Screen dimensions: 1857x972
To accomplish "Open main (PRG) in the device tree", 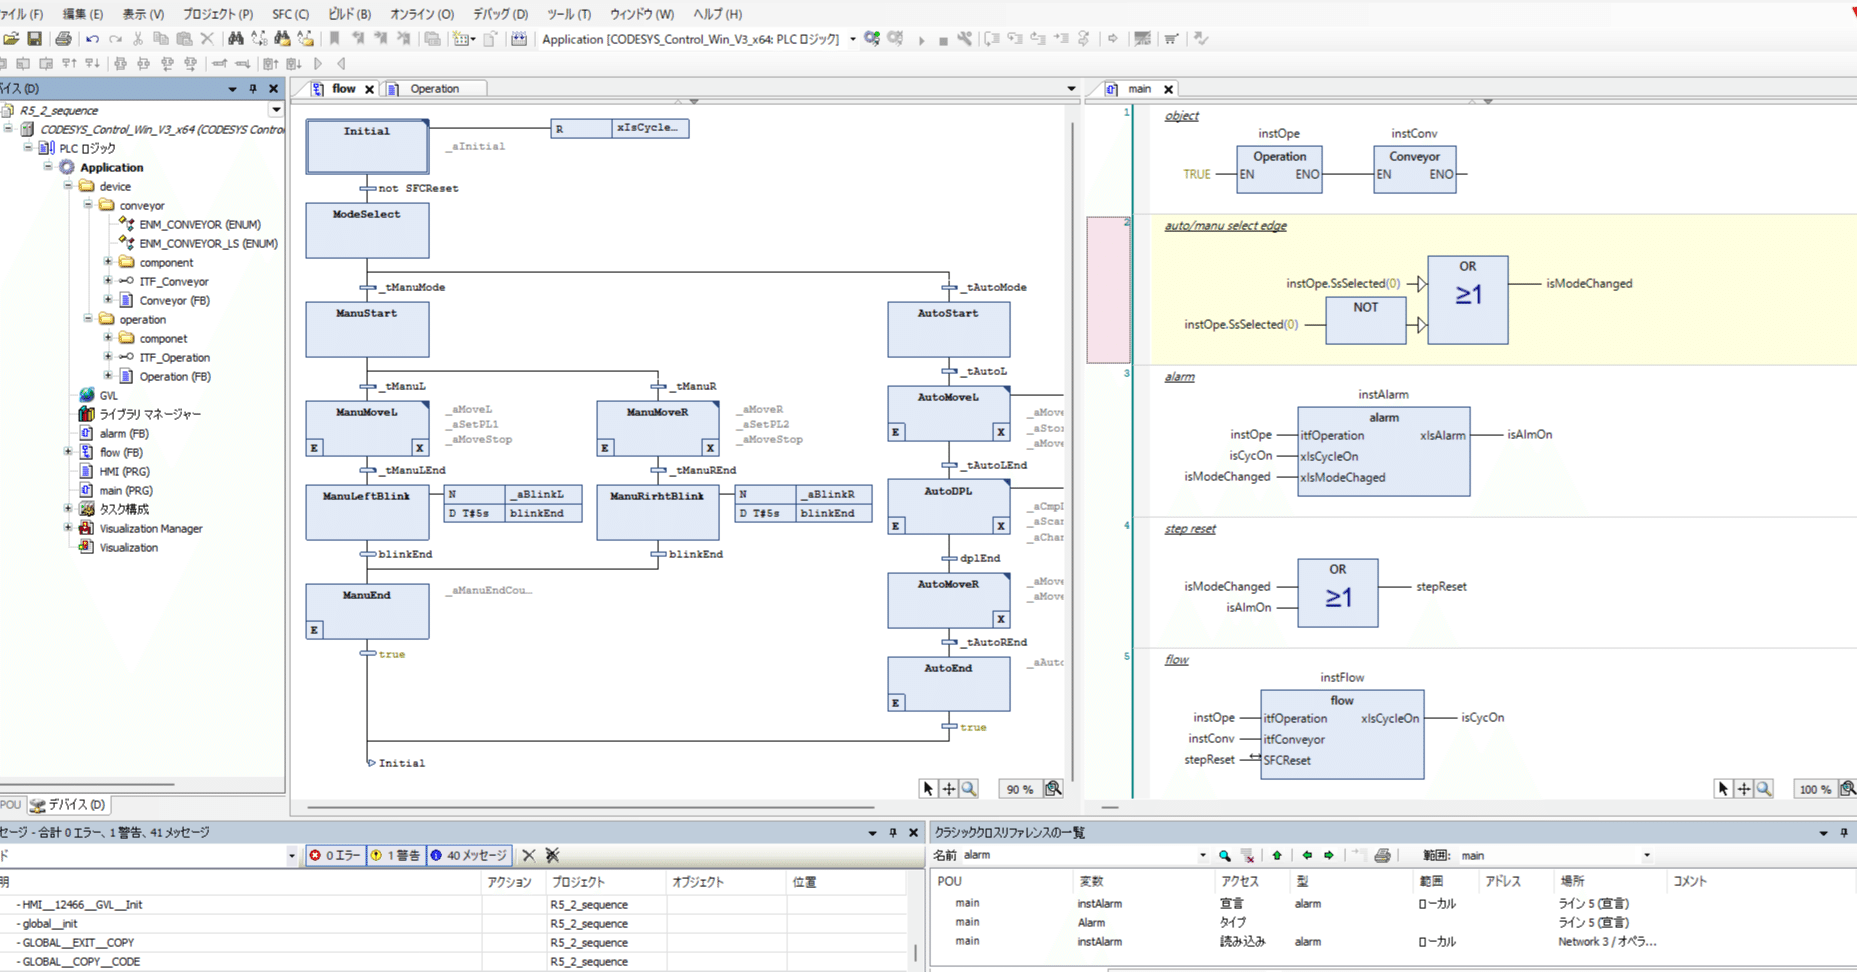I will click(125, 490).
